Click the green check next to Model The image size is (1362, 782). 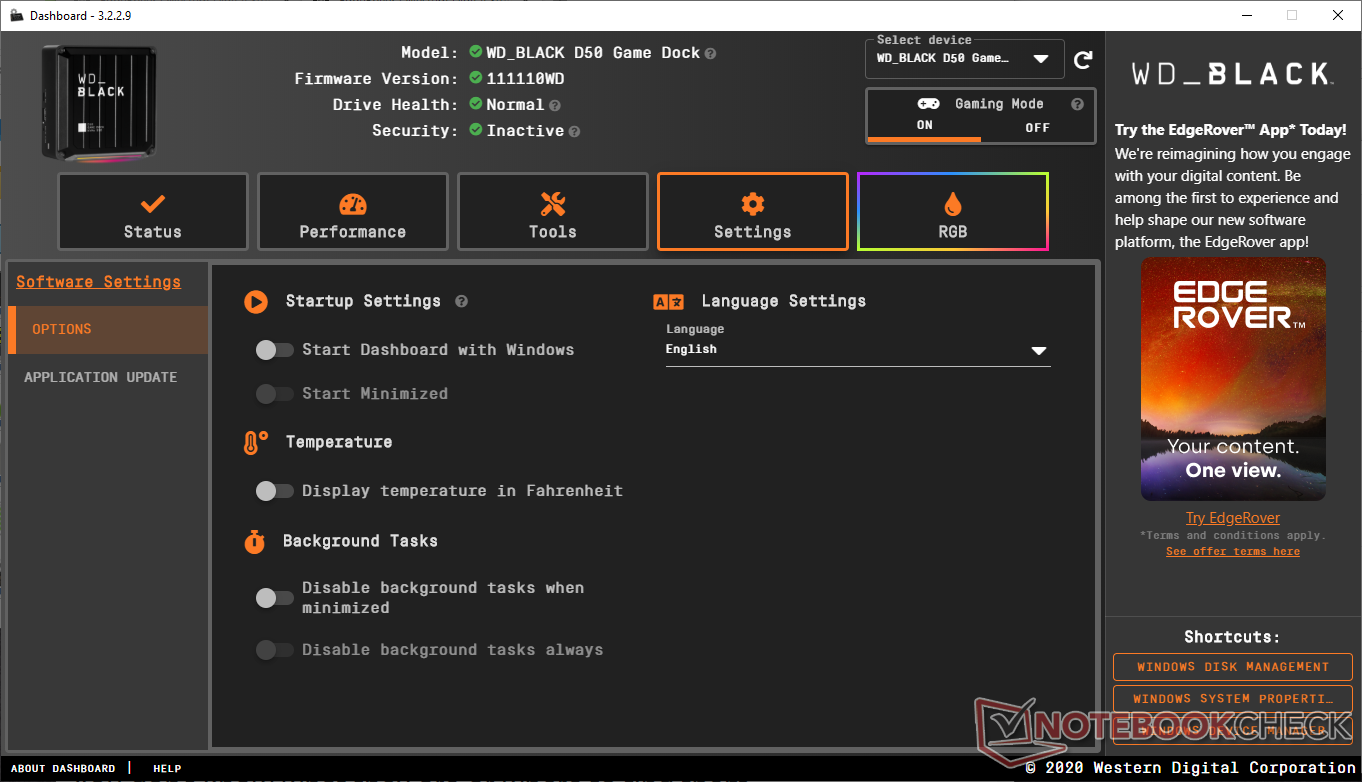476,53
